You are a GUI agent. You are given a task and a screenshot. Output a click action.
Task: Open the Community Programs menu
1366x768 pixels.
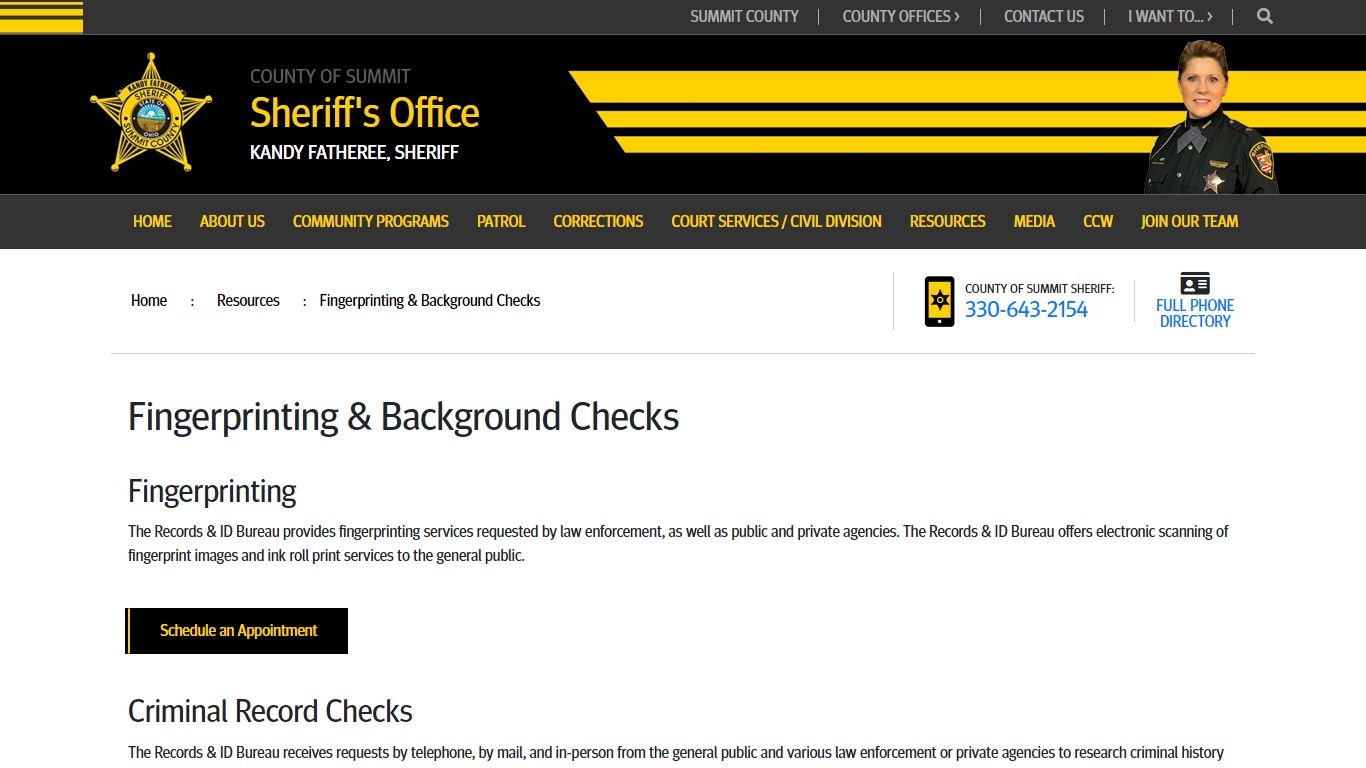click(371, 221)
